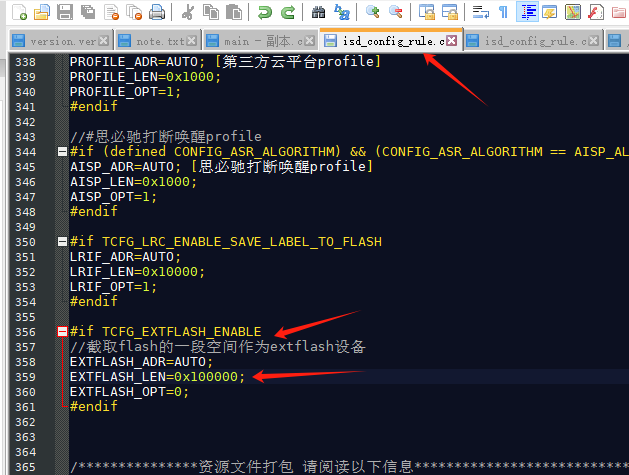Switch to the version.ver tab
Screen dimensions: 629x475
point(59,41)
